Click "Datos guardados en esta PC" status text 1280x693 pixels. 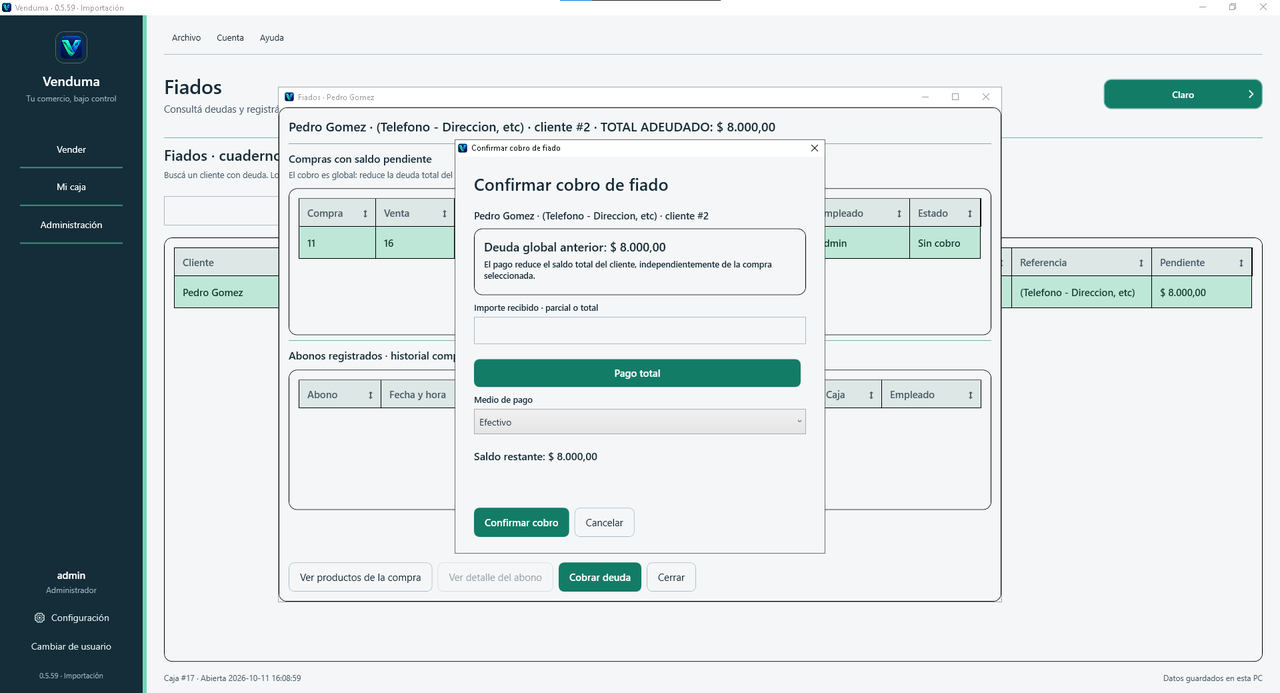1213,678
